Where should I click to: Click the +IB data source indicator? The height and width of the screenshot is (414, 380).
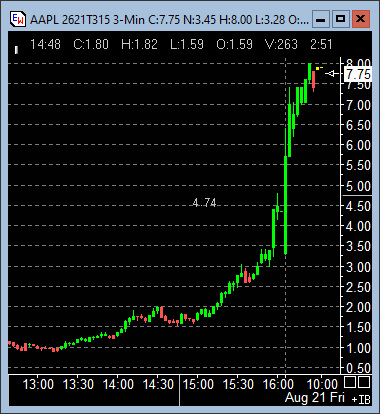361,399
